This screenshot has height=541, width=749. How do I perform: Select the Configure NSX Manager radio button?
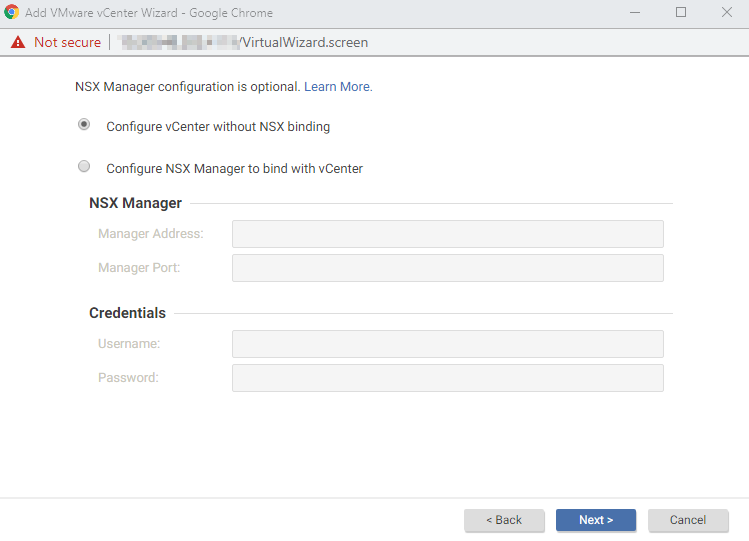(84, 167)
